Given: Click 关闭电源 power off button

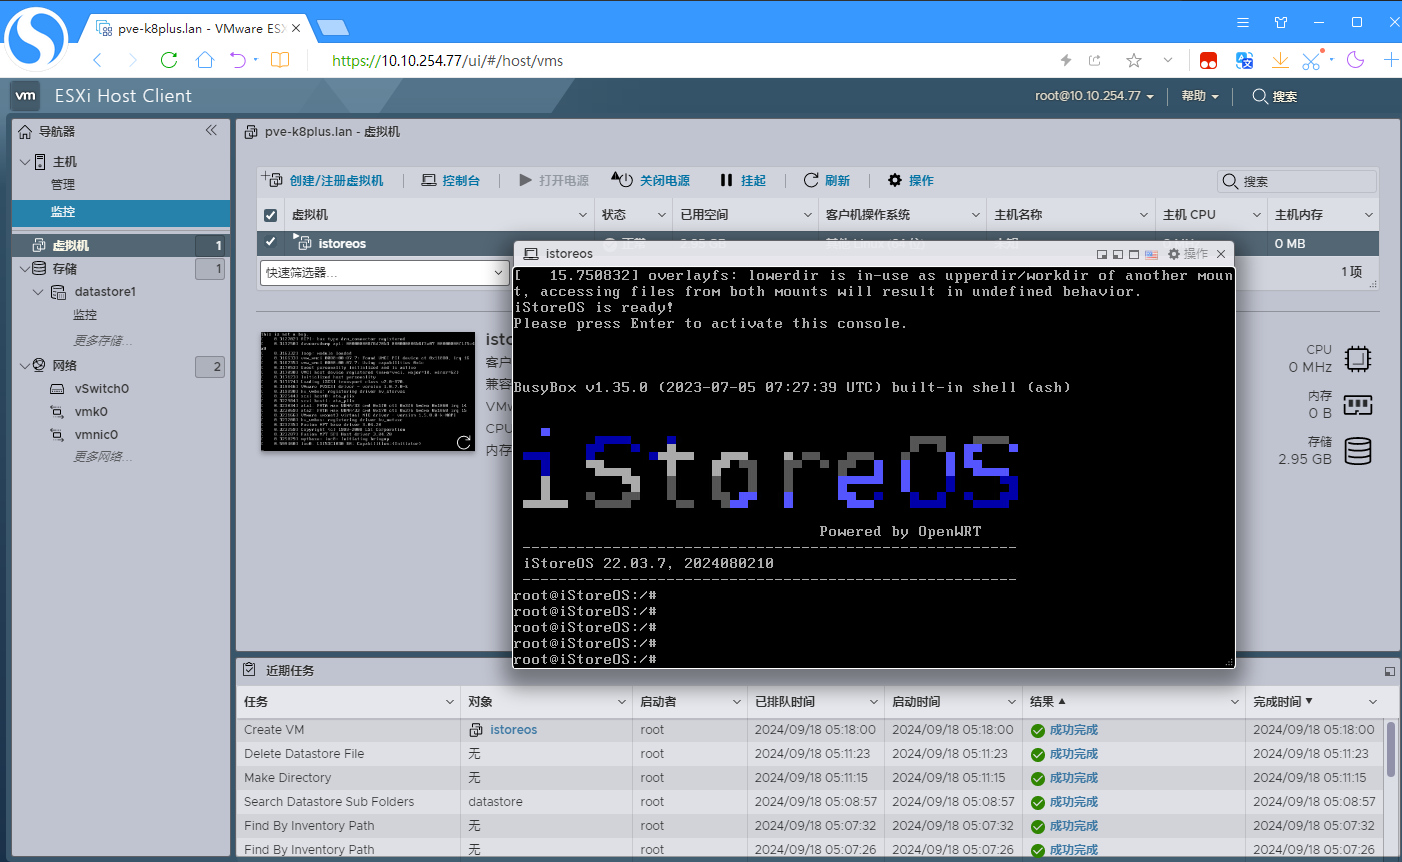Looking at the screenshot, I should point(650,180).
